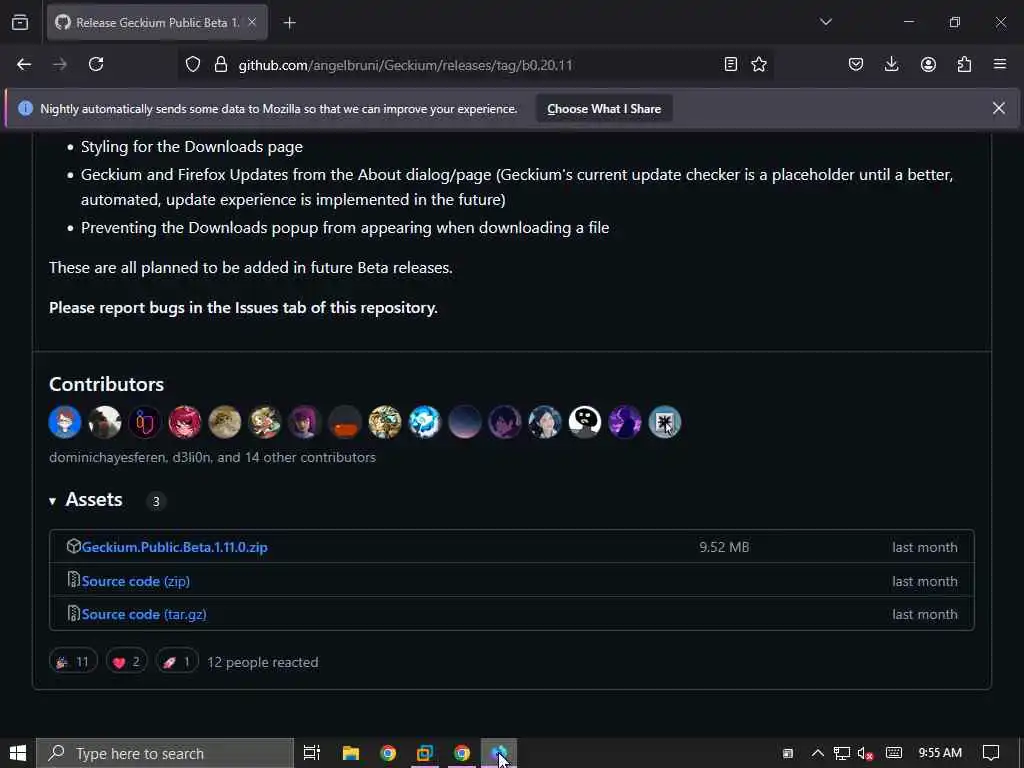
Task: Open the first contributor avatar with glasses
Action: (65, 422)
